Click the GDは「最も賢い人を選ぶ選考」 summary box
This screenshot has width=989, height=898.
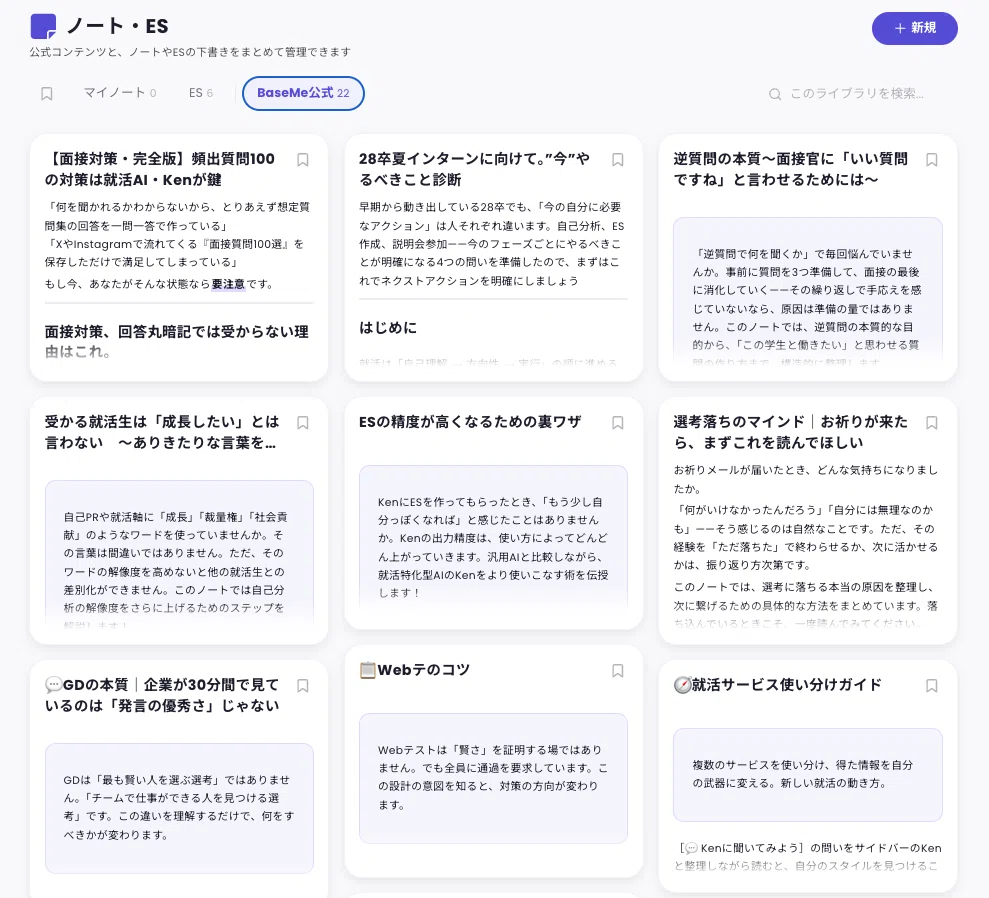coord(179,808)
